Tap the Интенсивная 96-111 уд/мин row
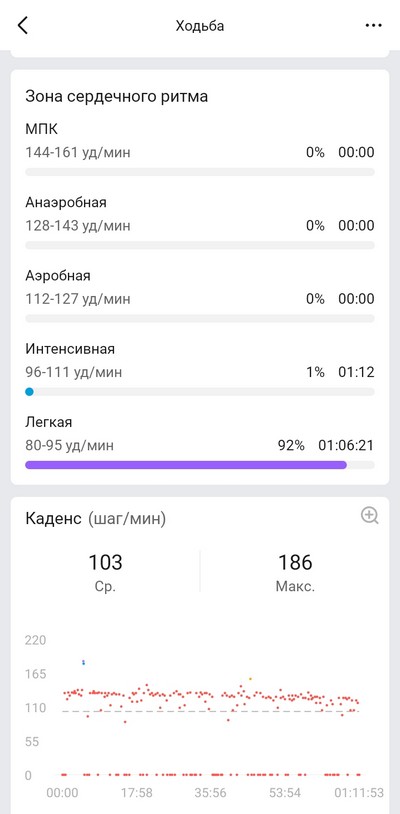The width and height of the screenshot is (400, 814). 200,372
